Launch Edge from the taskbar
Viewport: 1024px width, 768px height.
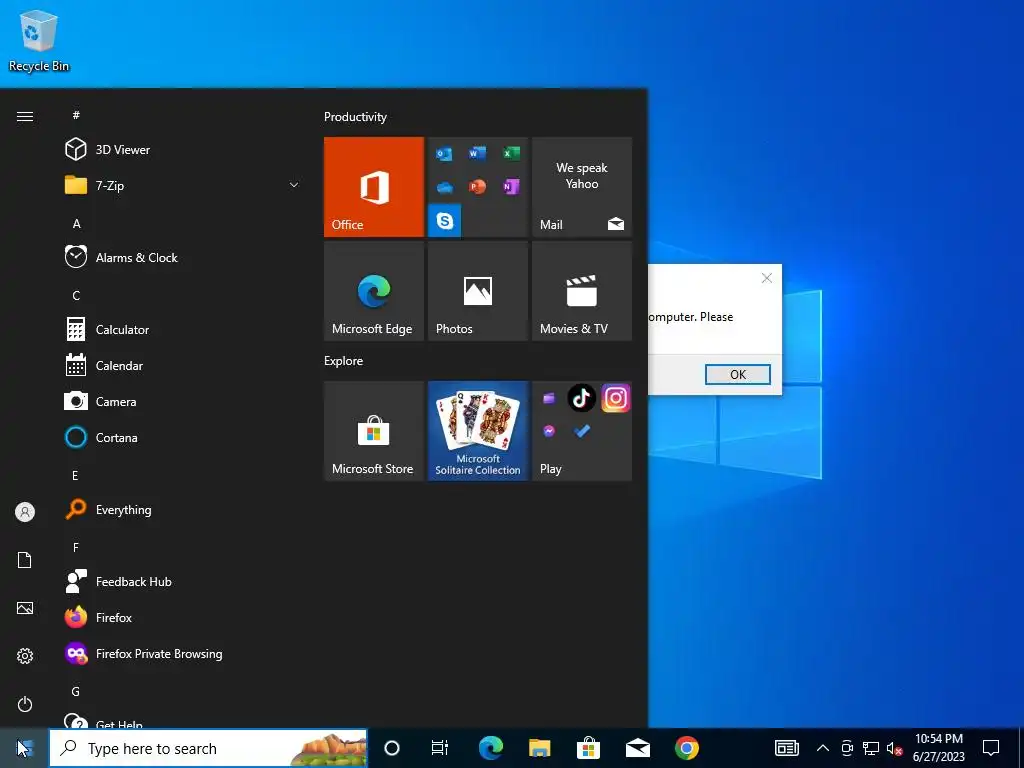(490, 748)
